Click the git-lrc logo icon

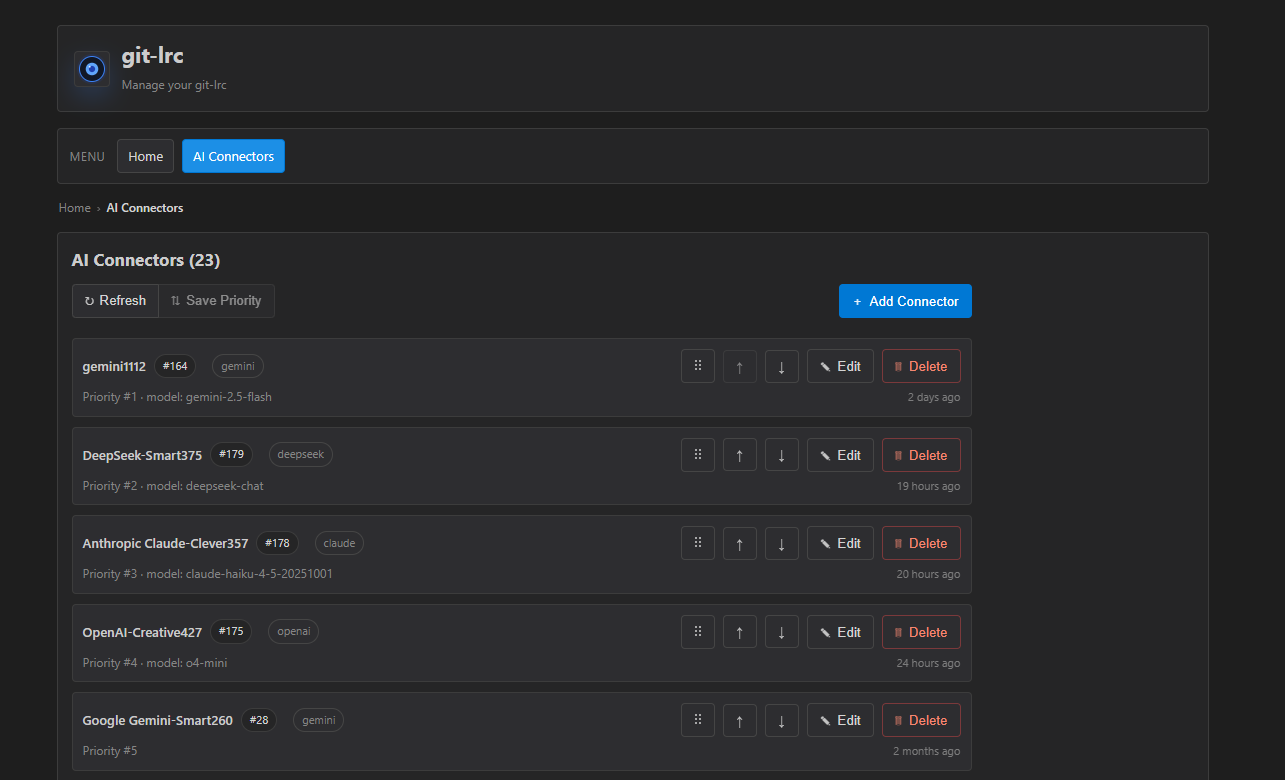click(x=91, y=68)
